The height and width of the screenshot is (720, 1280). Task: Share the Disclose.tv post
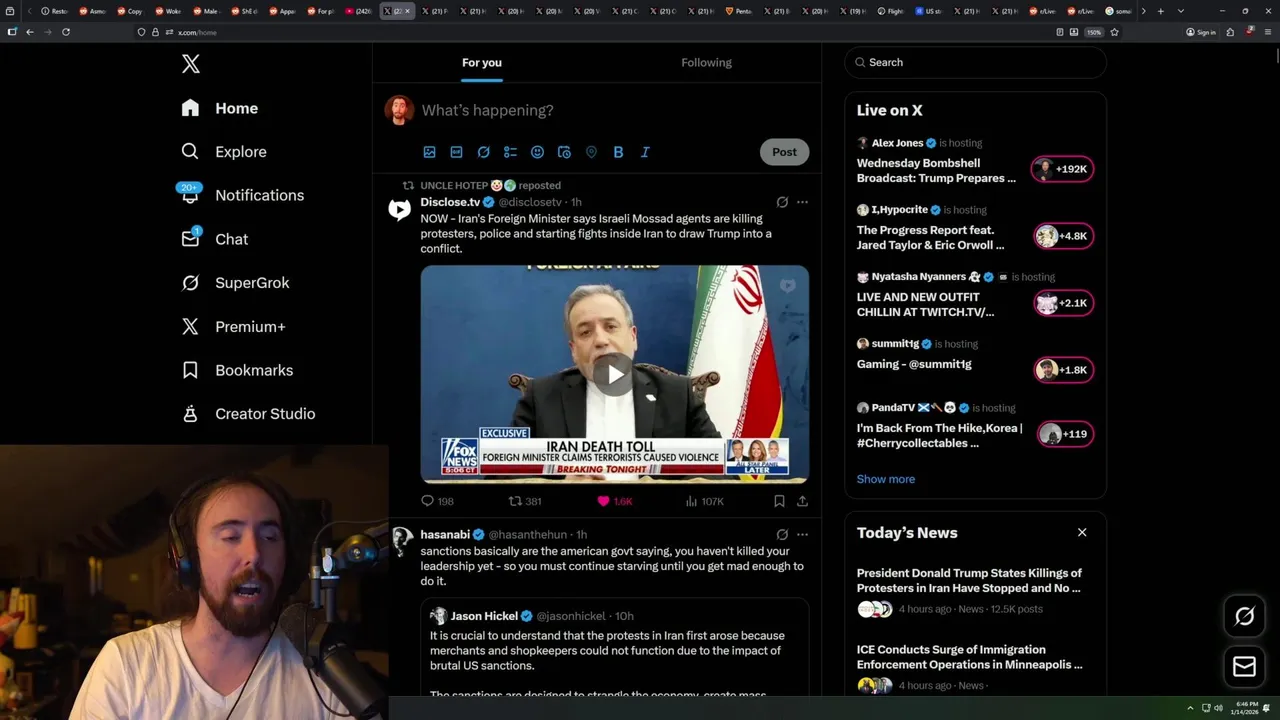pos(802,501)
